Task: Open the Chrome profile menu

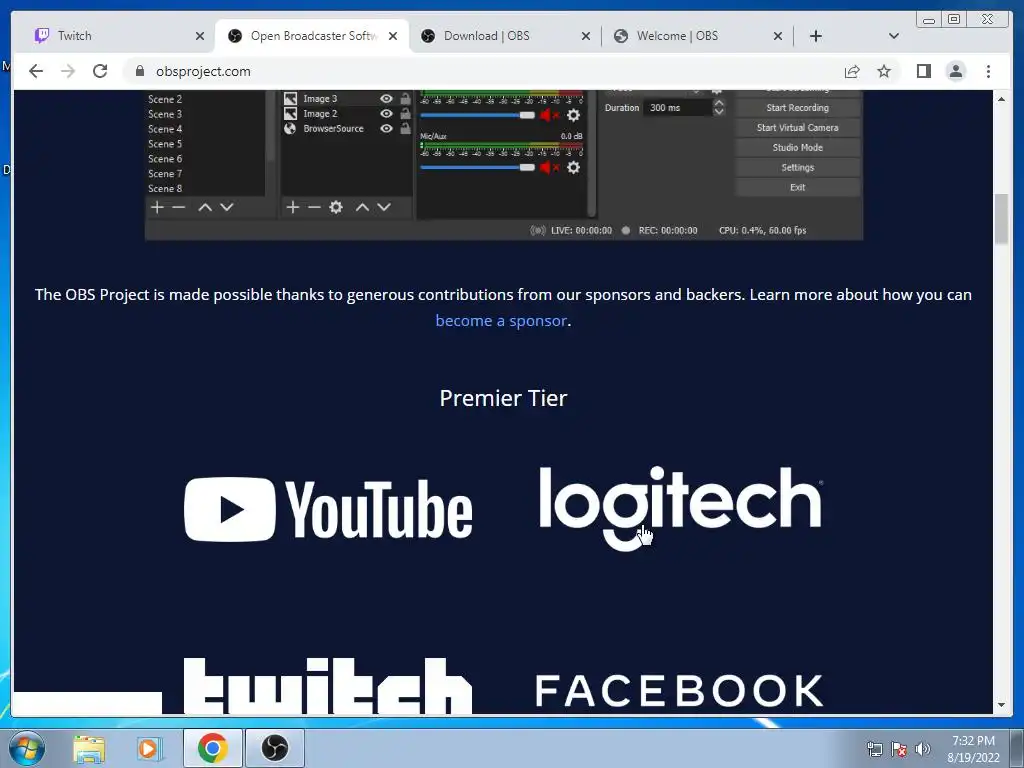Action: [x=955, y=71]
